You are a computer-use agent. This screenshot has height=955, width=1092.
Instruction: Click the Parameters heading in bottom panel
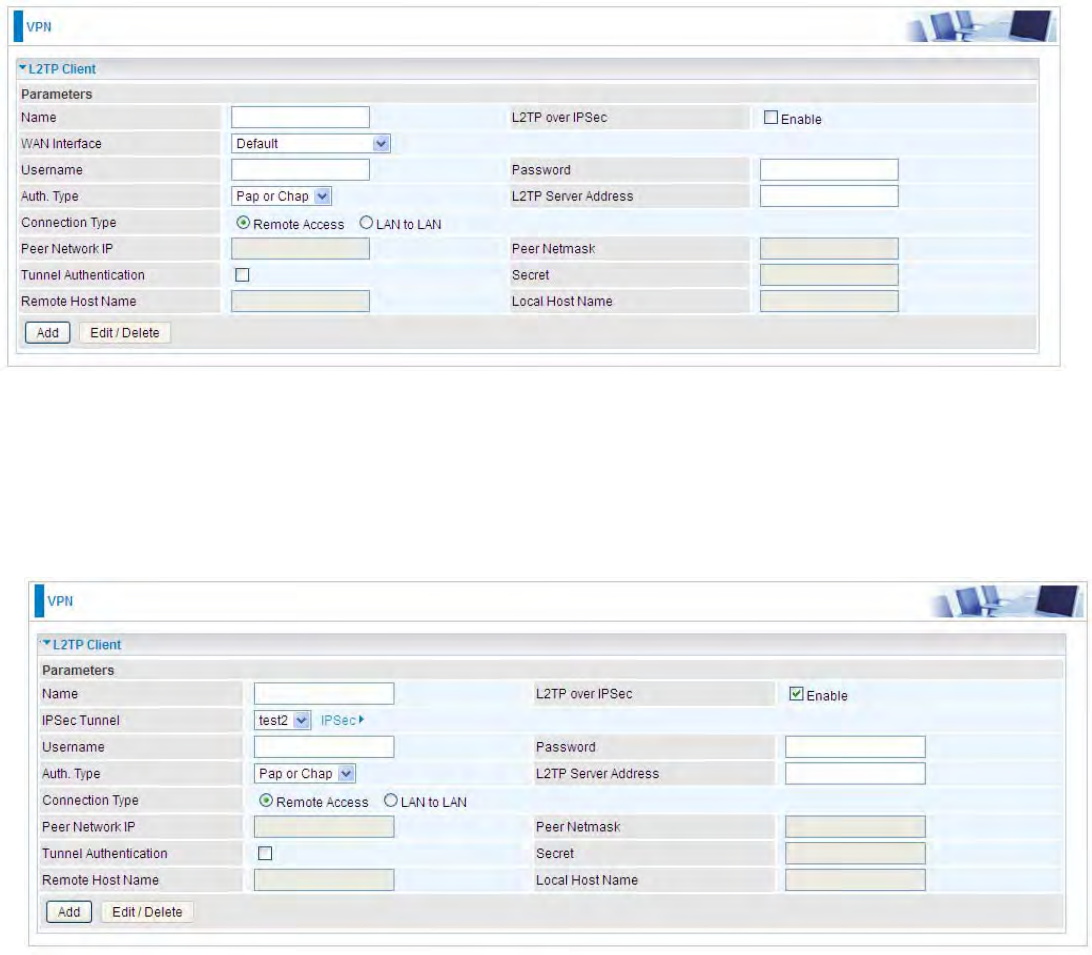(78, 670)
